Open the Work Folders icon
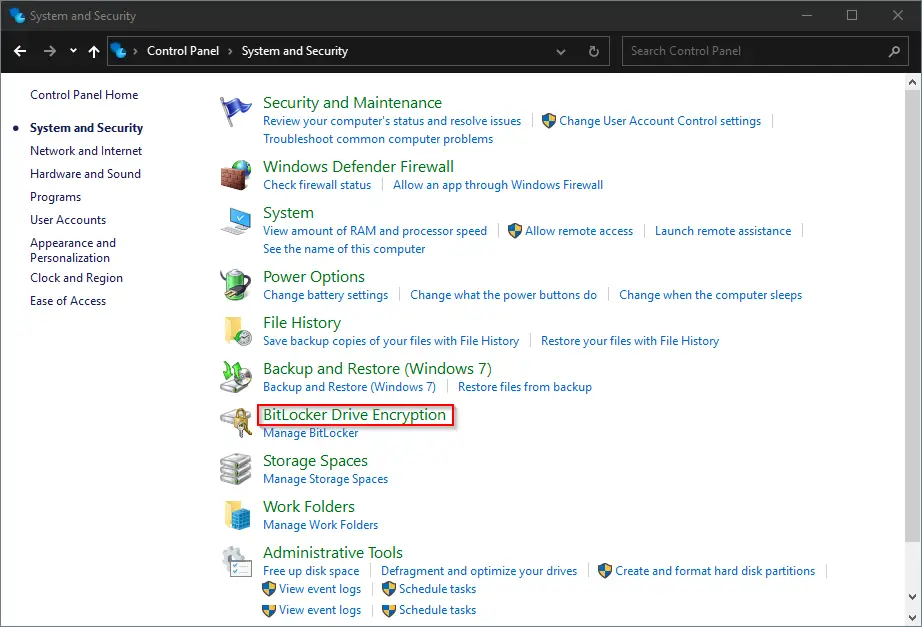Screen dimensions: 922x627 [238, 515]
